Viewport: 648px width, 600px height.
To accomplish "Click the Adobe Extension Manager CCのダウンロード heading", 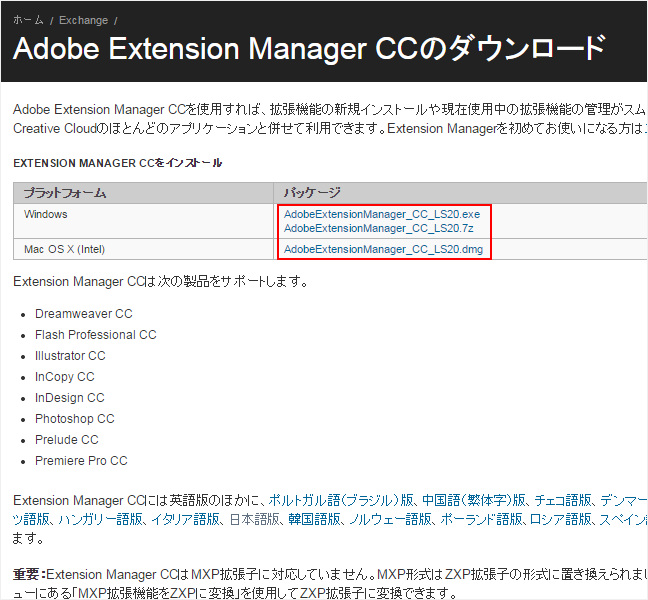I will [309, 48].
